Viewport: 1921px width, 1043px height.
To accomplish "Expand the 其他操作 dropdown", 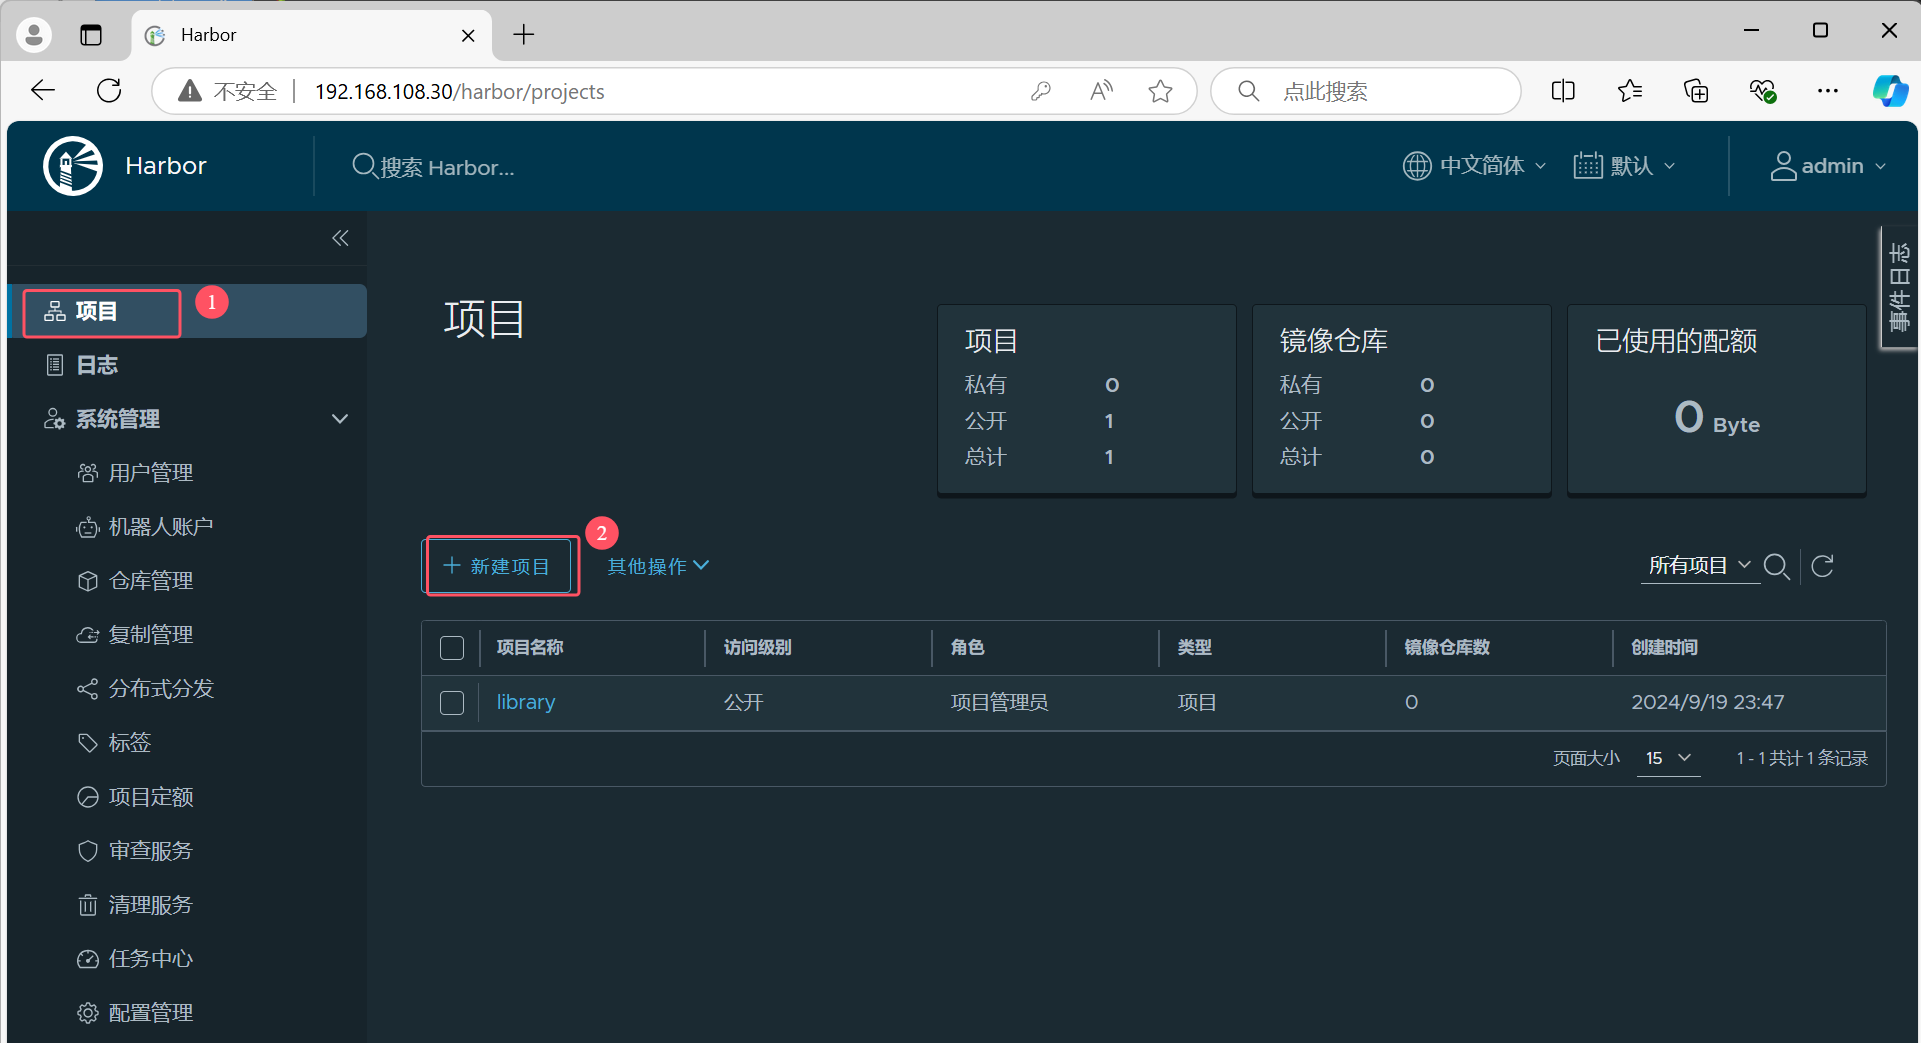I will 658,566.
